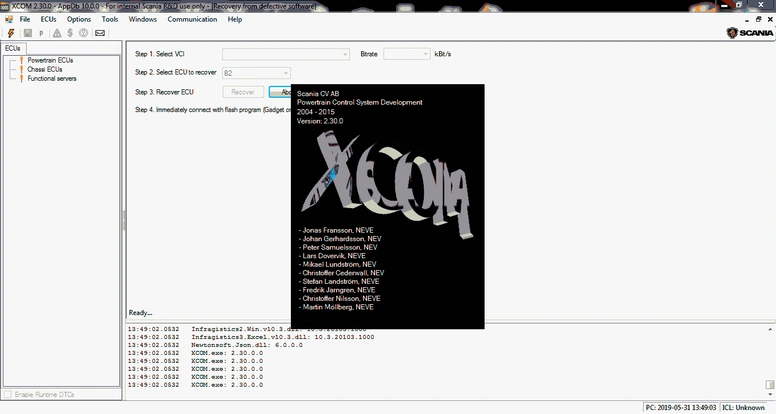Click the Powertrain ECUs status icon

pos(21,60)
